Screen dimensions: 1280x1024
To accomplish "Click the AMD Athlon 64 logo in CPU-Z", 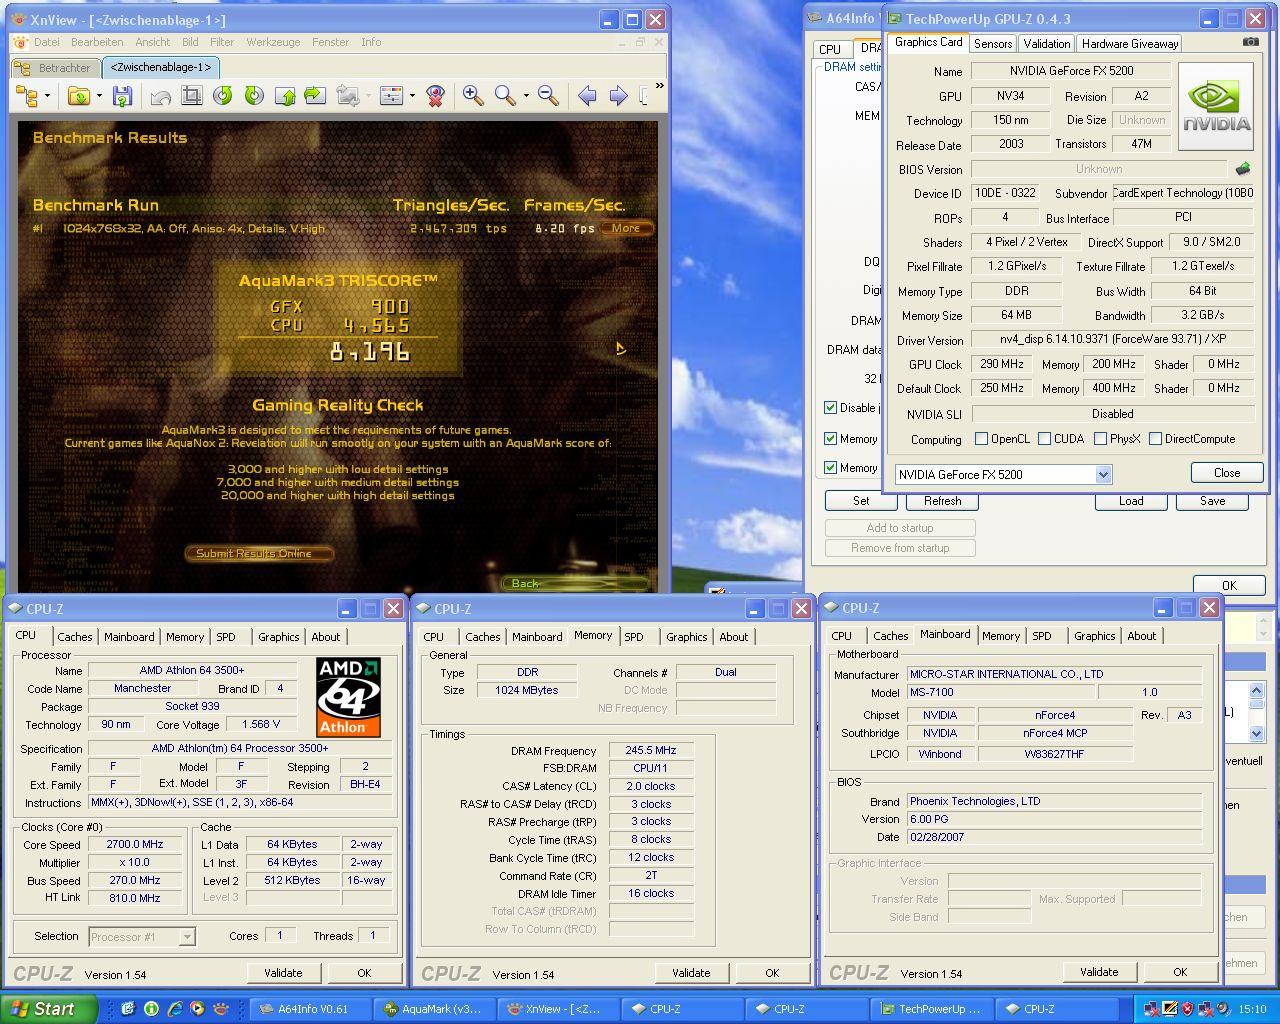I will pos(348,697).
